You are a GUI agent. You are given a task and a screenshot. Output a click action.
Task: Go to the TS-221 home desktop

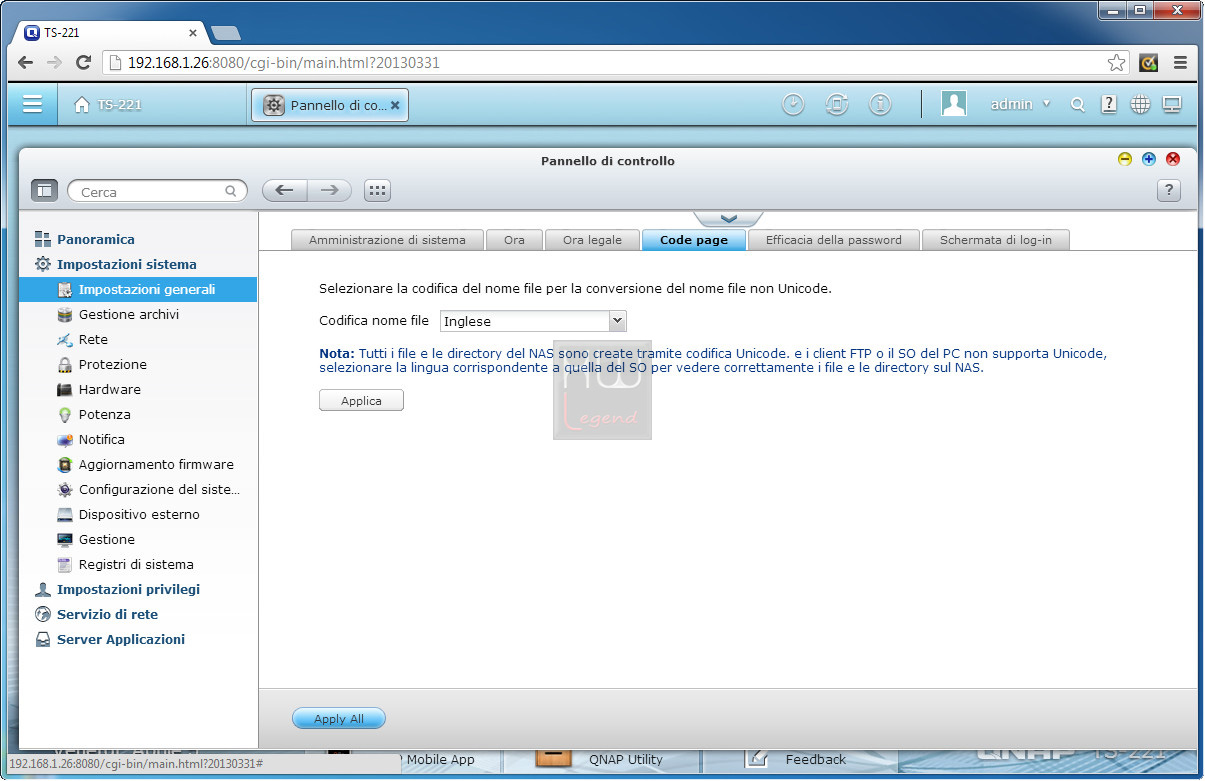108,105
